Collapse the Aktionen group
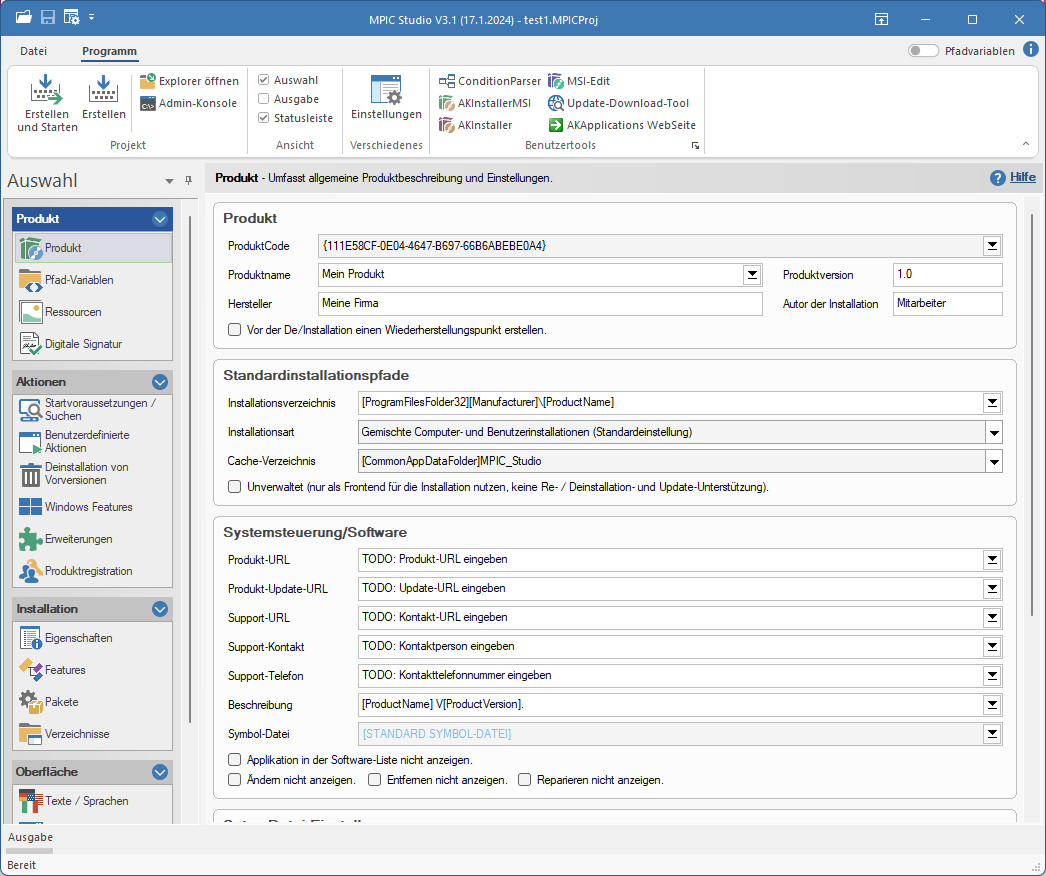This screenshot has height=876, width=1046. click(159, 382)
